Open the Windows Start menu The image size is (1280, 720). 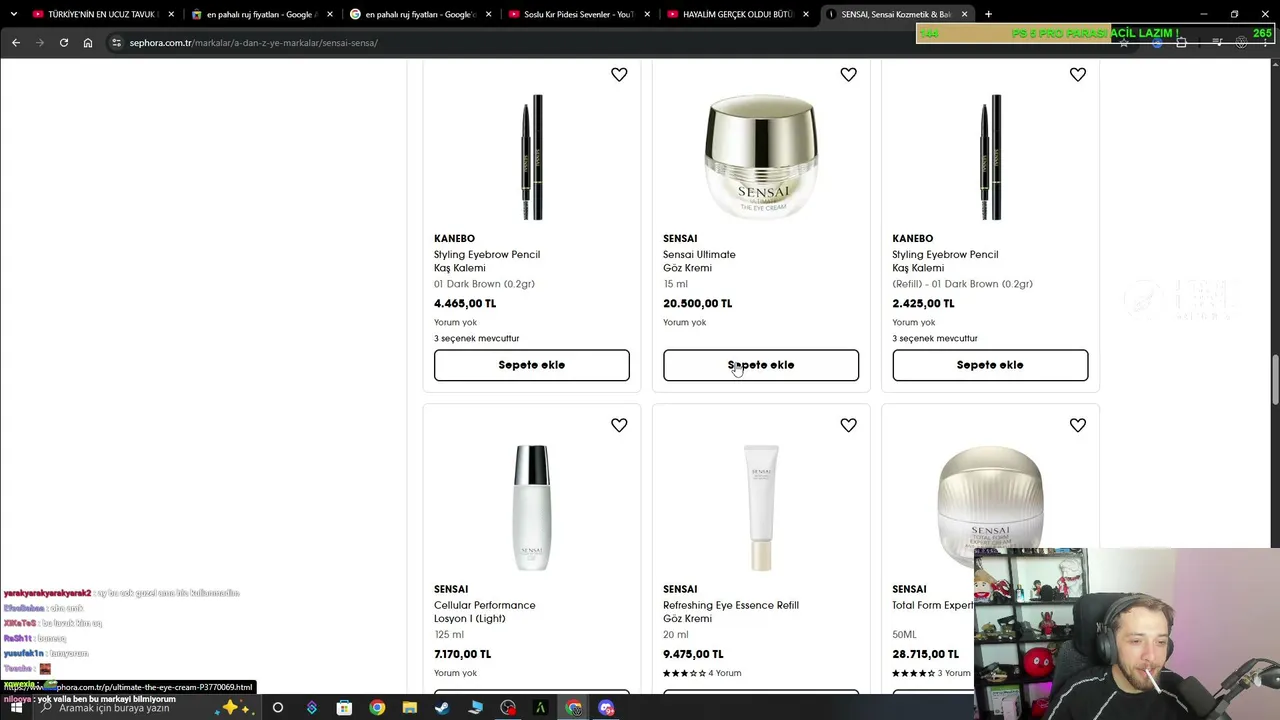coord(16,708)
